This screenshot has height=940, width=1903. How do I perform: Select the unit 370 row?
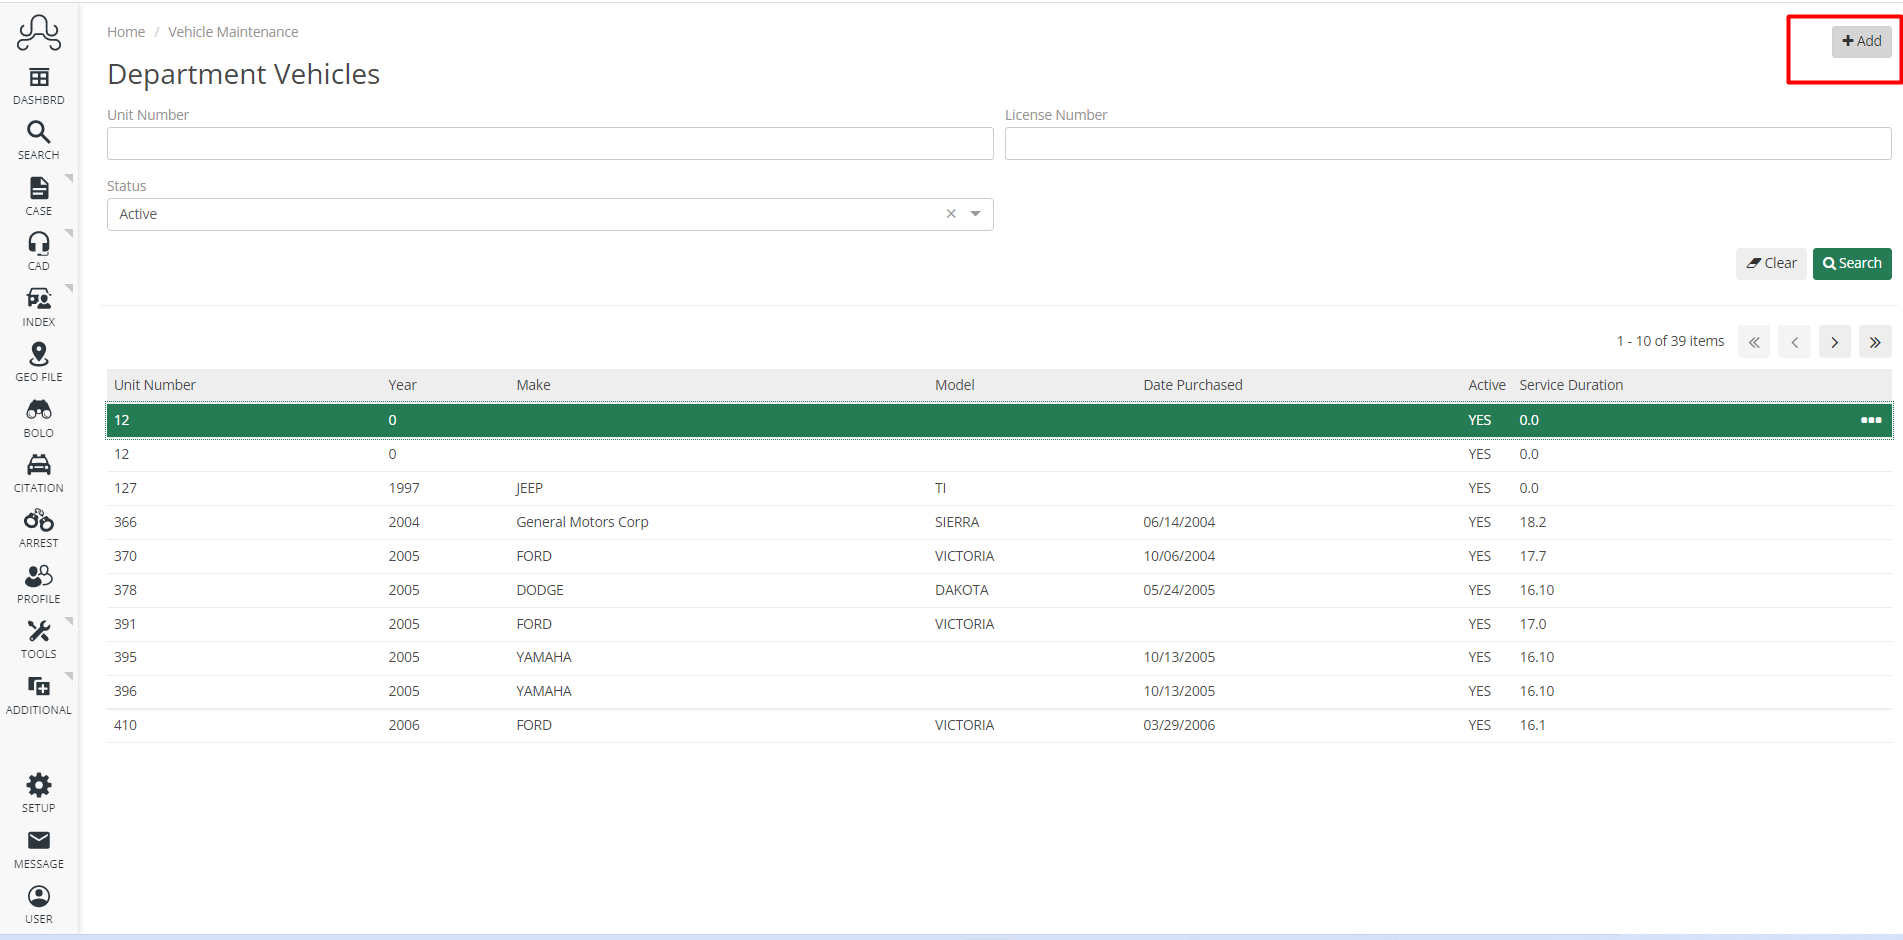coord(999,556)
